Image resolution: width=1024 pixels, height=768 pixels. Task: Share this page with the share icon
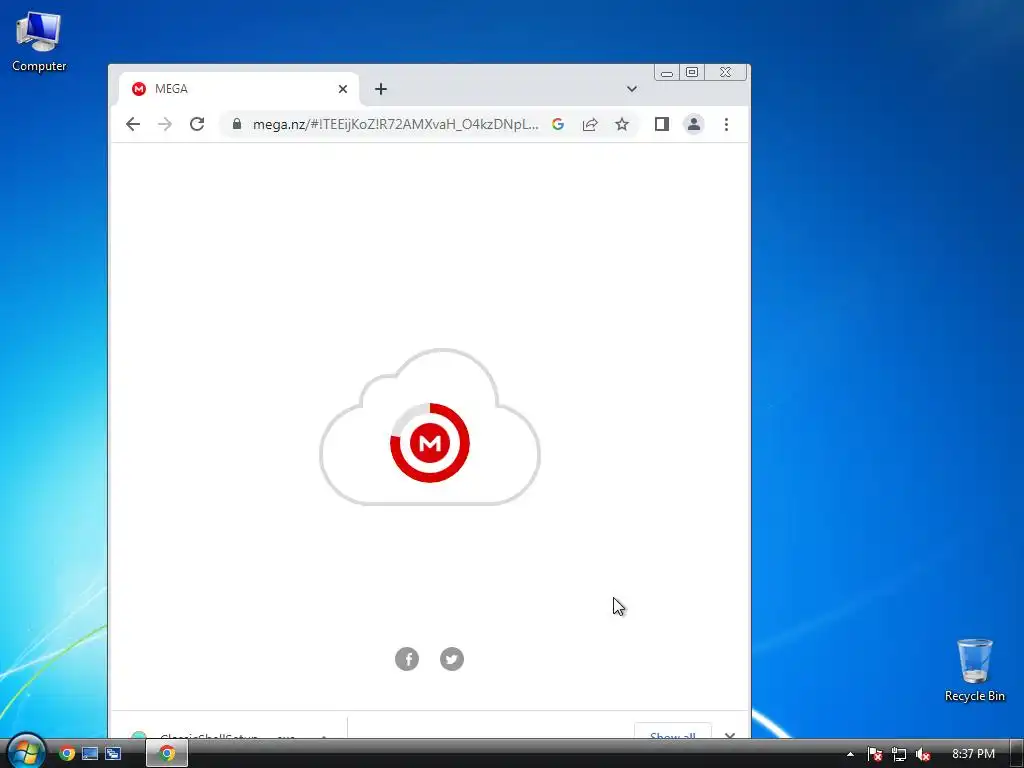[x=590, y=124]
